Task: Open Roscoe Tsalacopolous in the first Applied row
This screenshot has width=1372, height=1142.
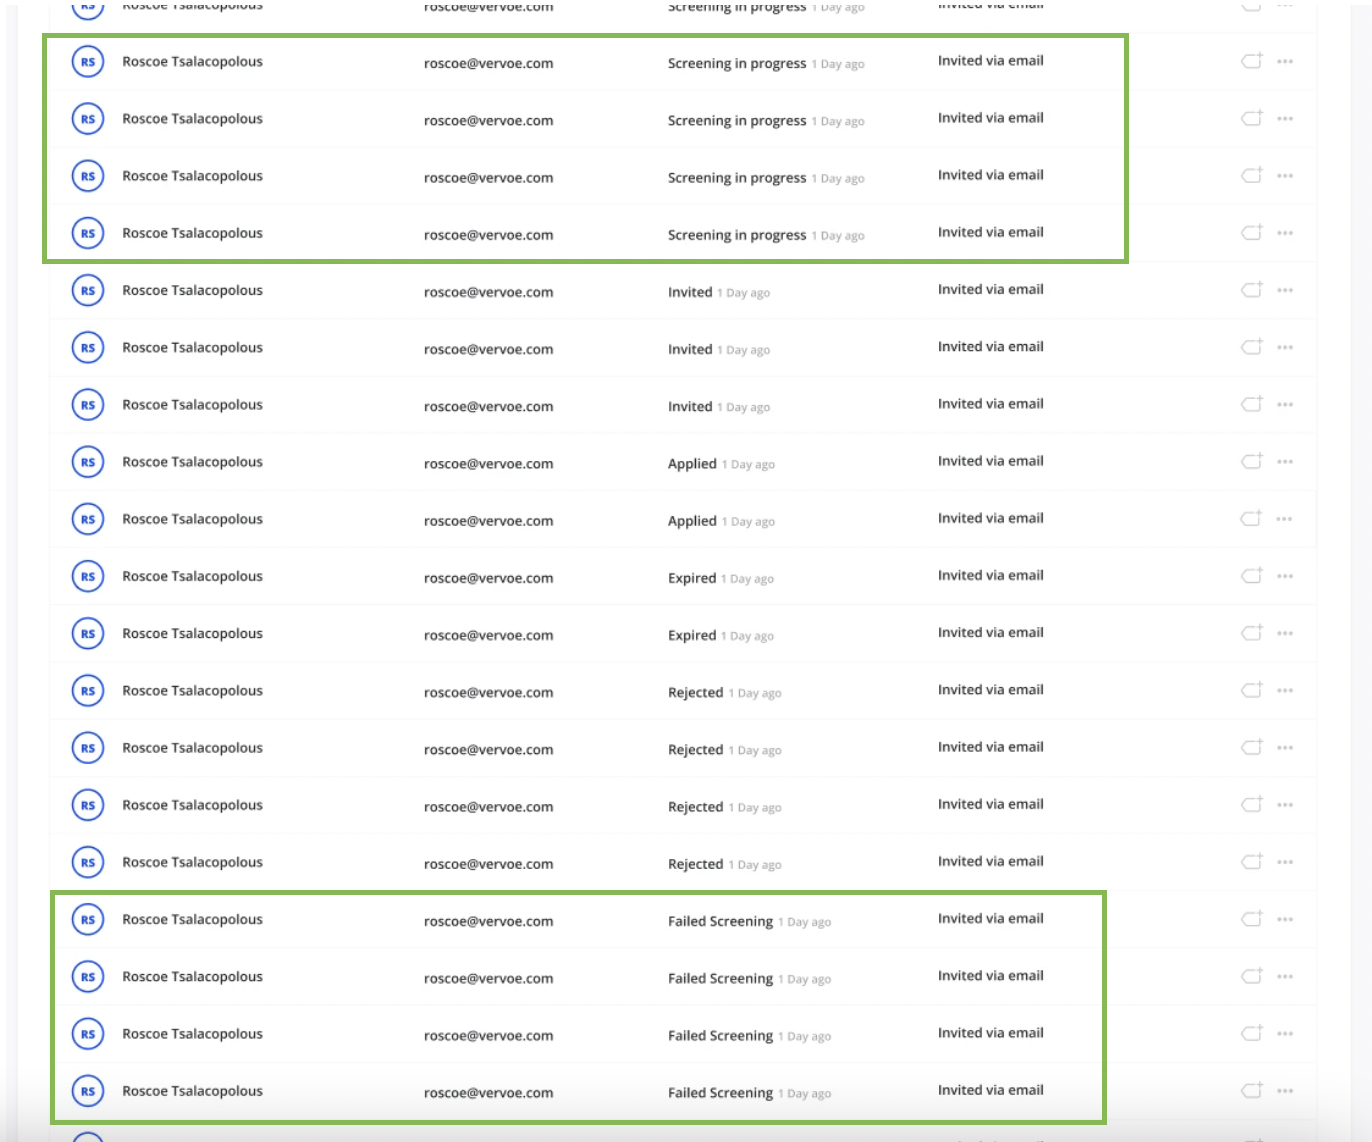Action: tap(192, 462)
